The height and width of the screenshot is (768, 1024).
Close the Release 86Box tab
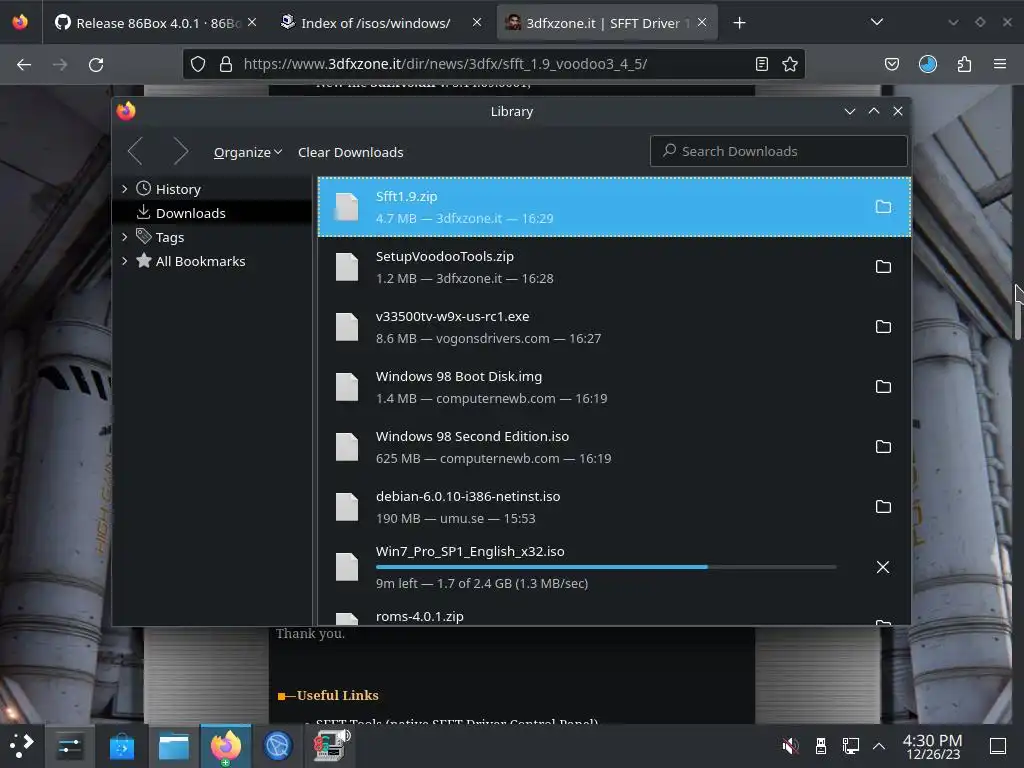(252, 23)
